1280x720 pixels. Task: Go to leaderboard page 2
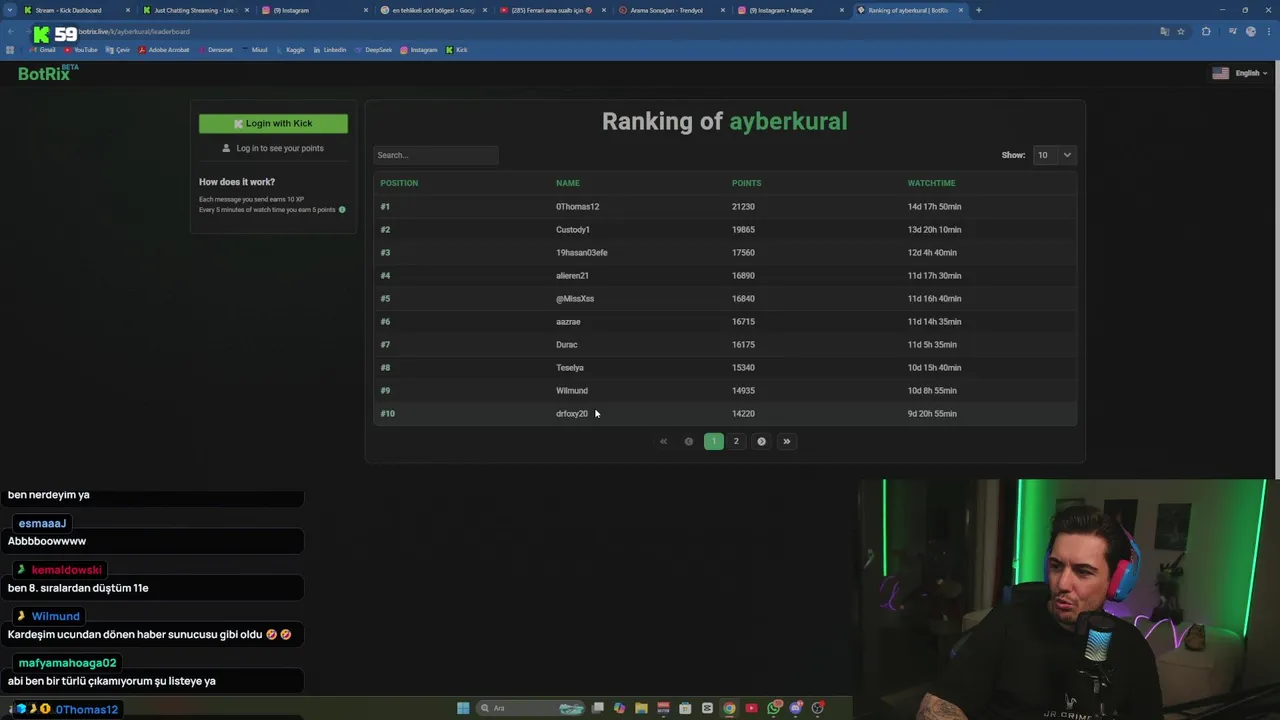[x=736, y=441]
